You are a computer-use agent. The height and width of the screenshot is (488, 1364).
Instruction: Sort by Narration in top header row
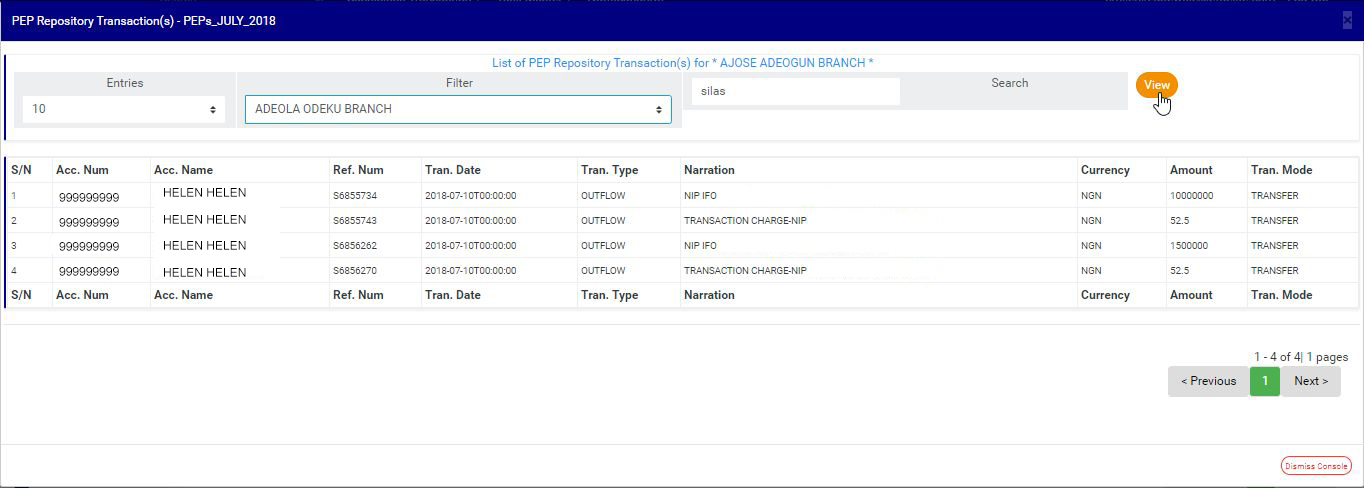pos(709,170)
